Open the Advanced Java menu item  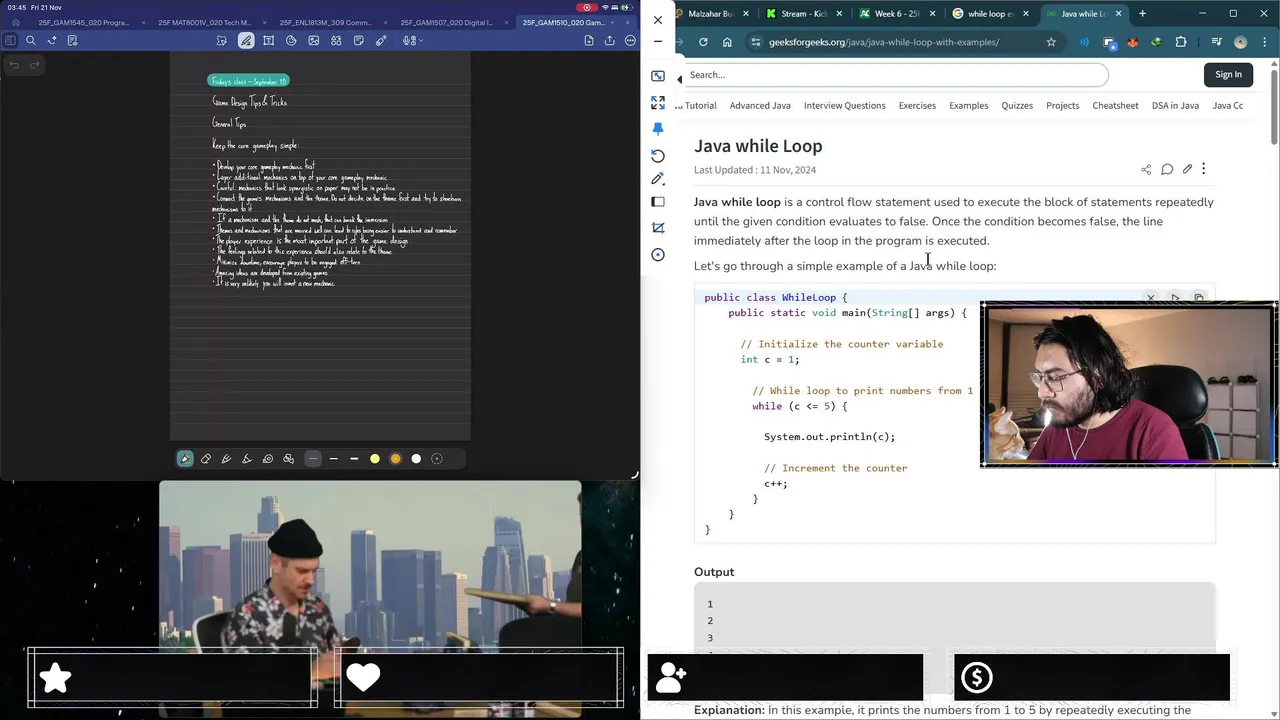tap(760, 105)
